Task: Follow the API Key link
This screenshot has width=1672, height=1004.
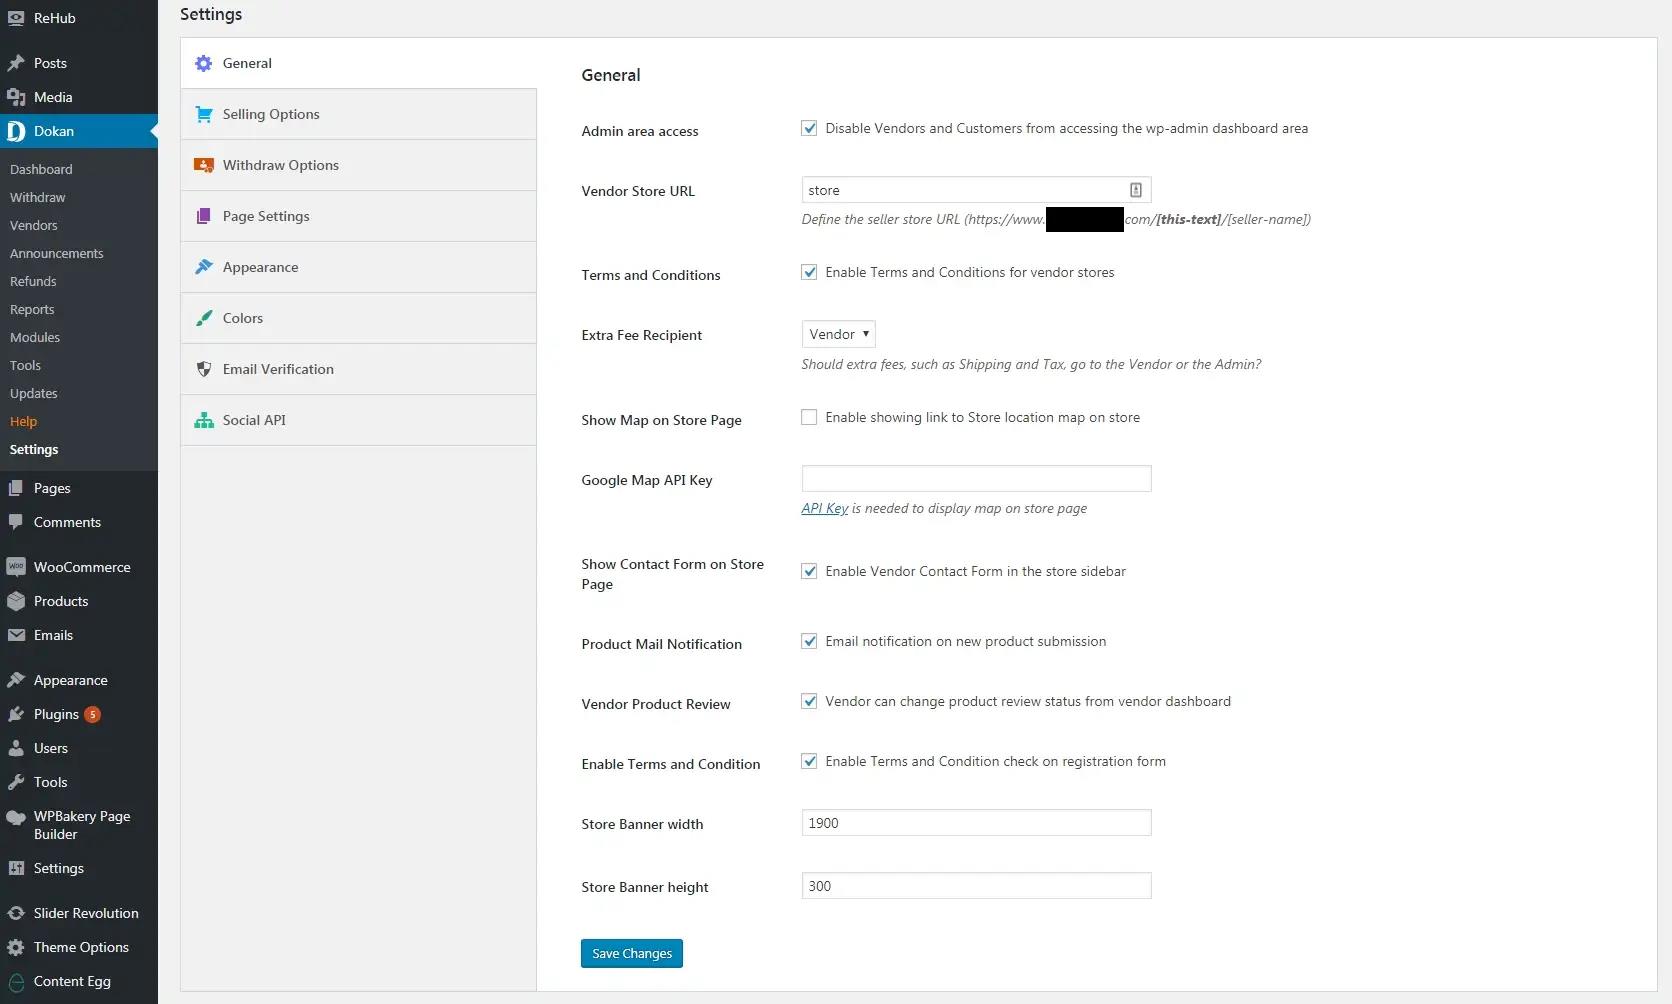Action: [824, 508]
